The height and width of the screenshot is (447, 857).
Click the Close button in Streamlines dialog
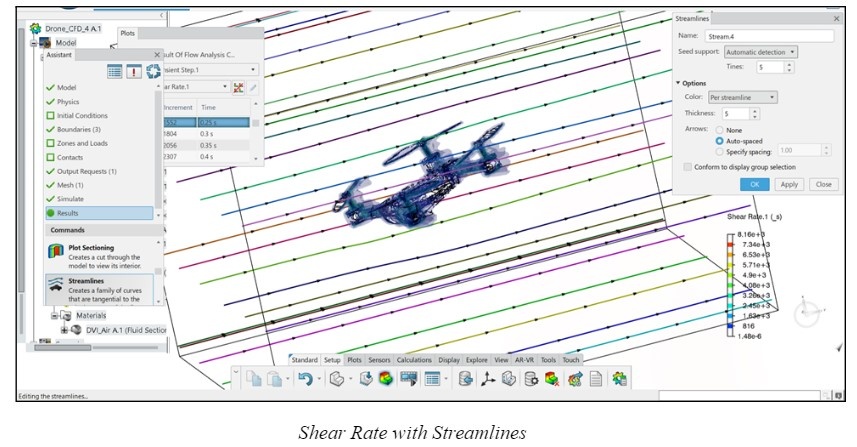coord(823,185)
